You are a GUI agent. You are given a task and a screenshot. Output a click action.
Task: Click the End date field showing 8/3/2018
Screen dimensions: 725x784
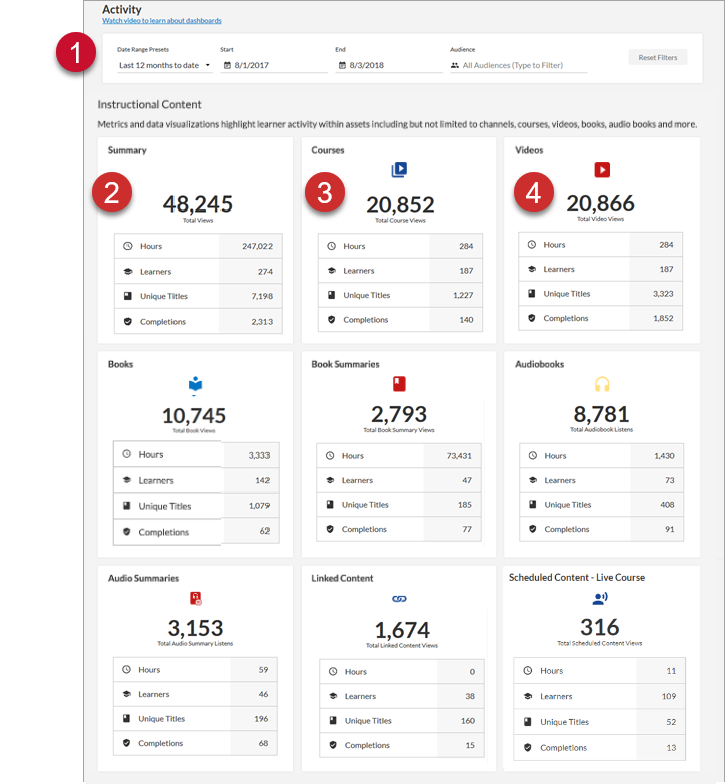point(388,65)
